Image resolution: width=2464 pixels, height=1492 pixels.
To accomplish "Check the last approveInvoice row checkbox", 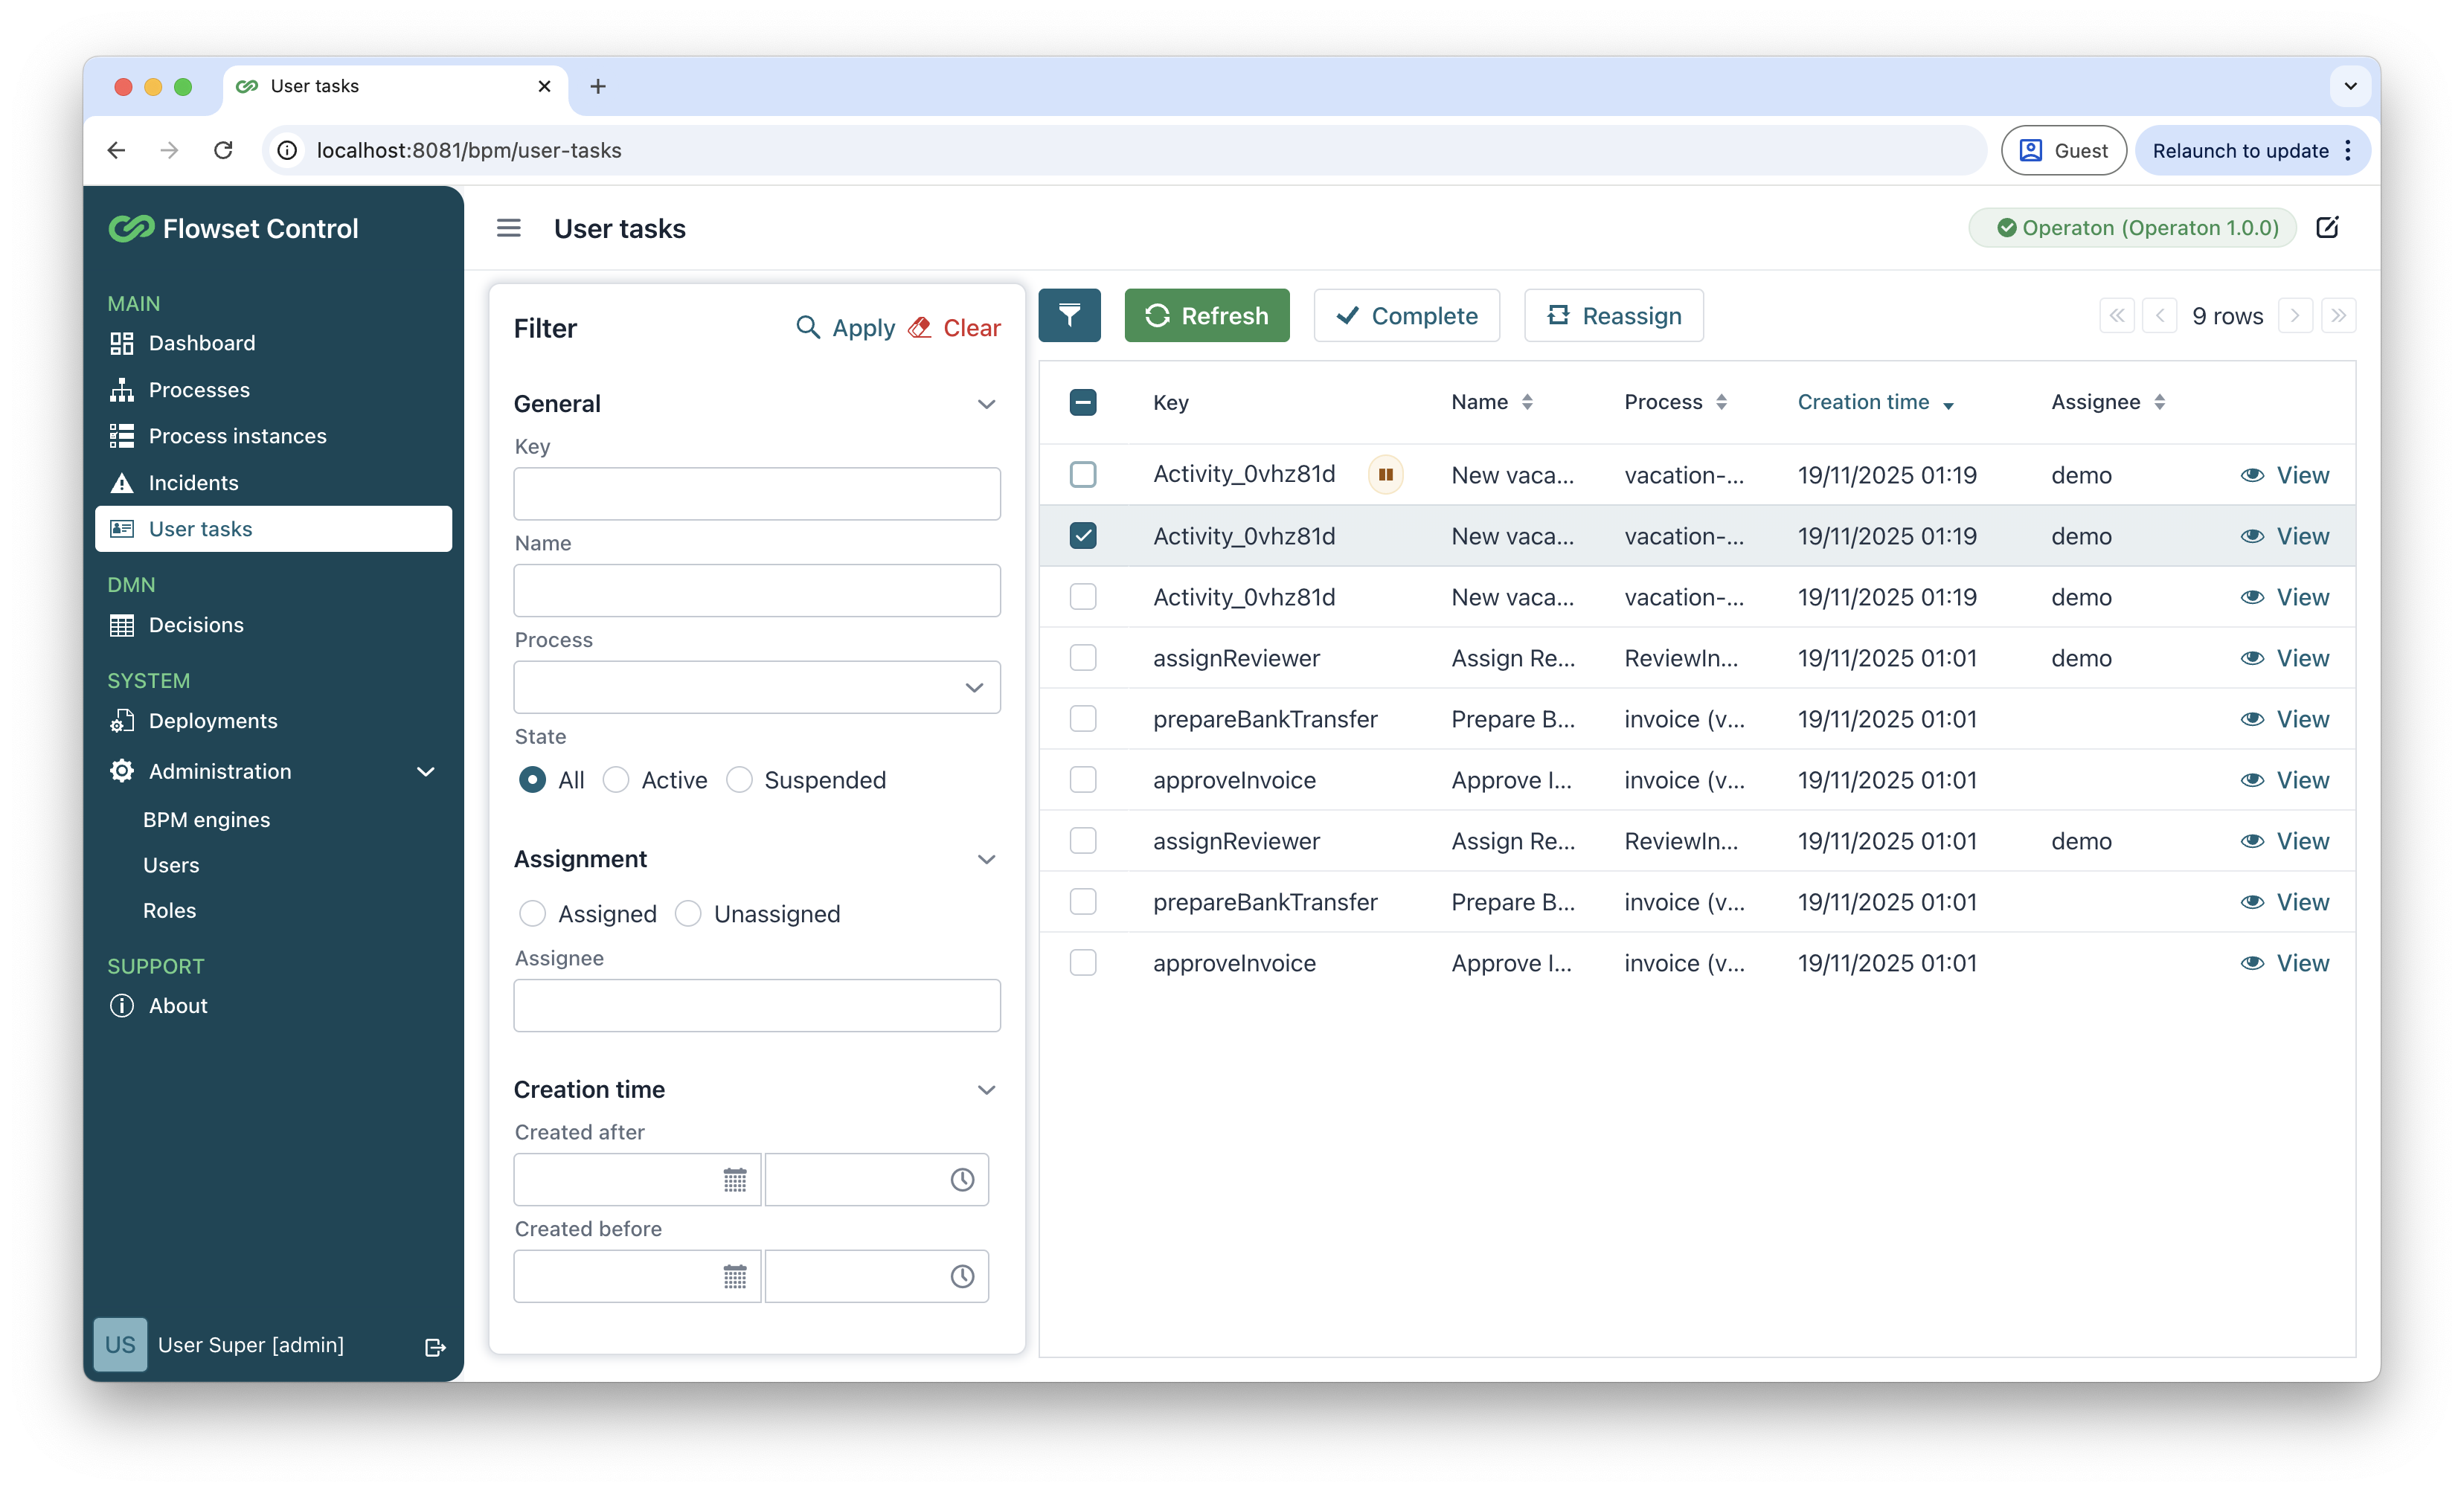I will pyautogui.click(x=1083, y=962).
